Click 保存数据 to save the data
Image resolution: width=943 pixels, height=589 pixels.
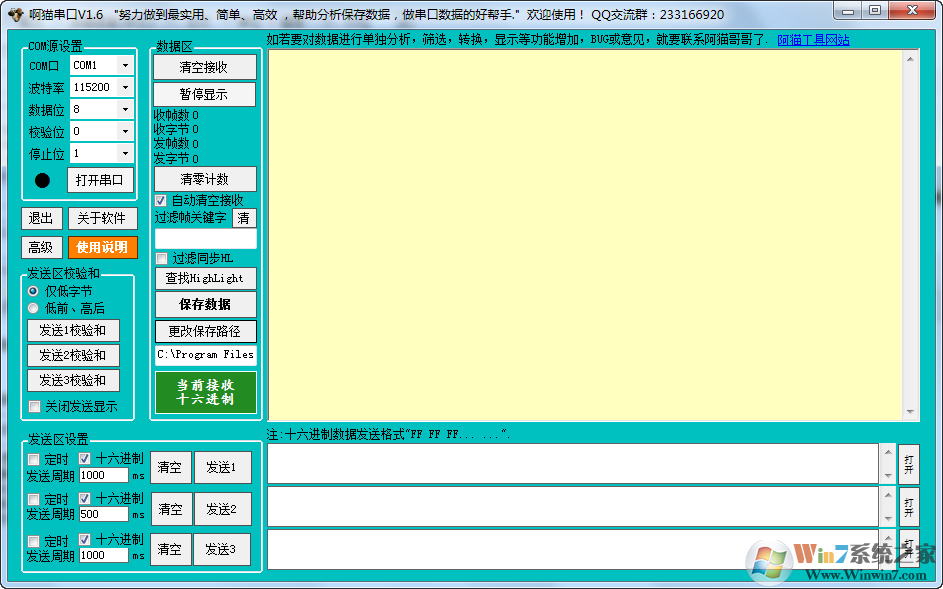point(205,304)
